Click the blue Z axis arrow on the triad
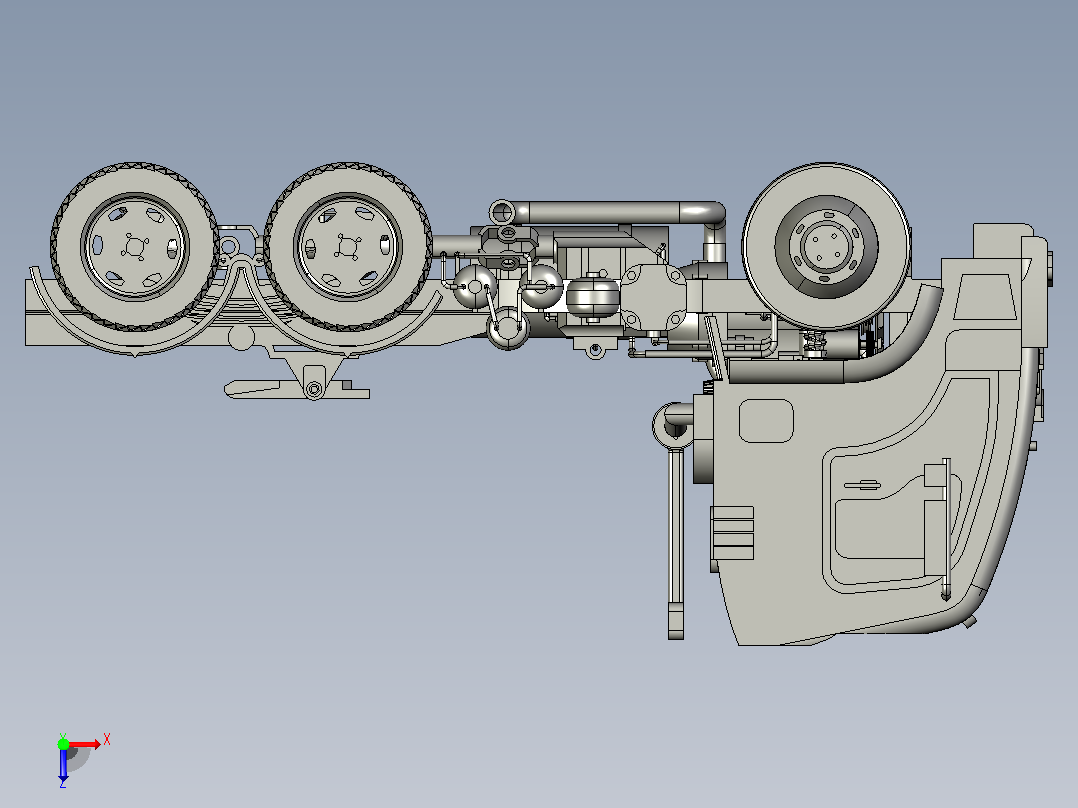Image resolution: width=1078 pixels, height=808 pixels. pyautogui.click(x=63, y=766)
